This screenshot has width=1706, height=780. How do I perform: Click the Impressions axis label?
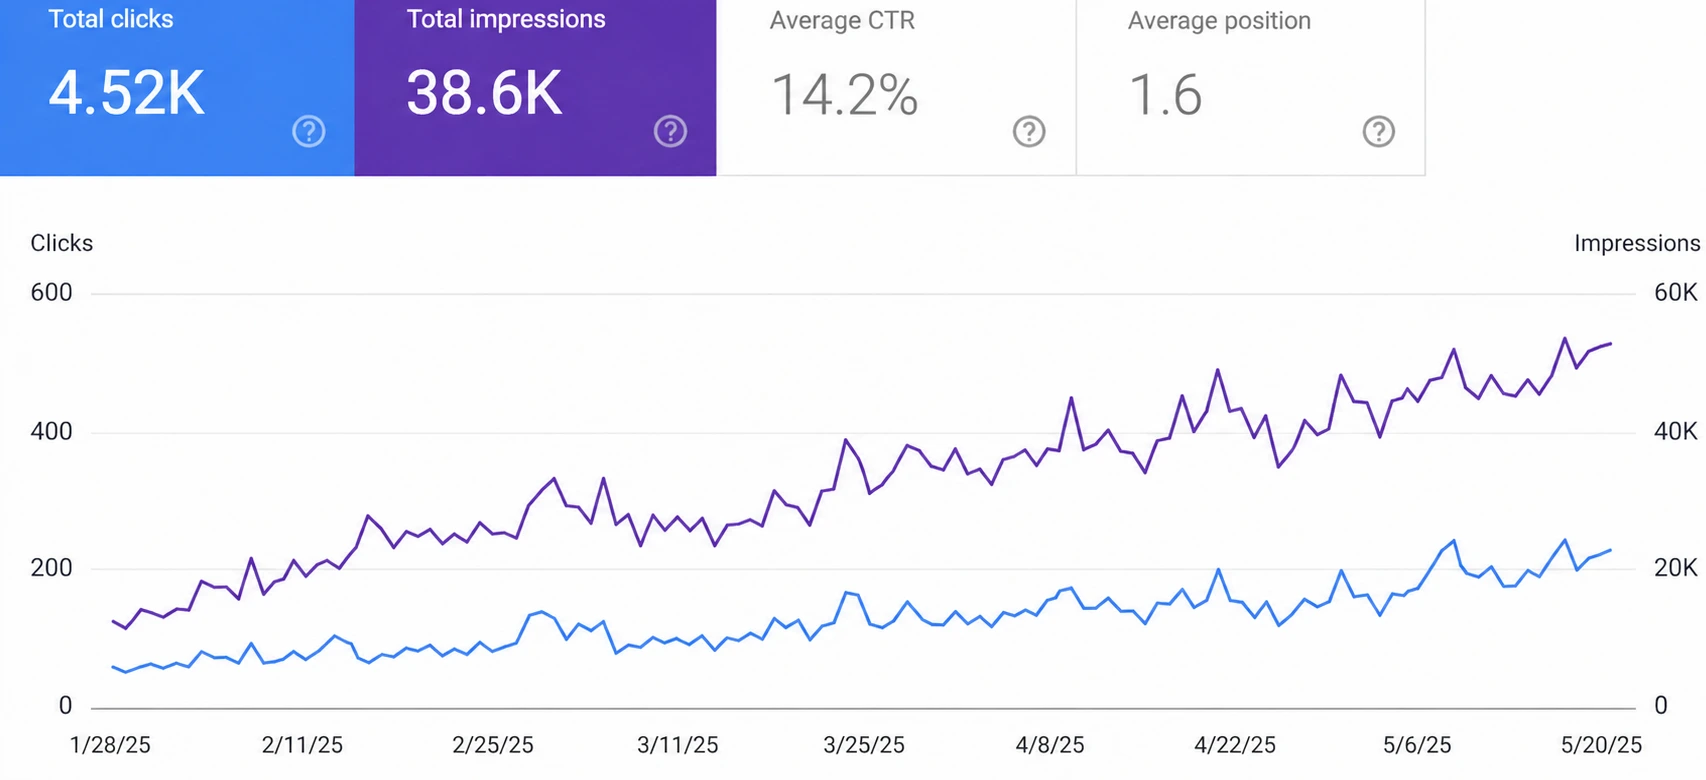click(x=1637, y=243)
